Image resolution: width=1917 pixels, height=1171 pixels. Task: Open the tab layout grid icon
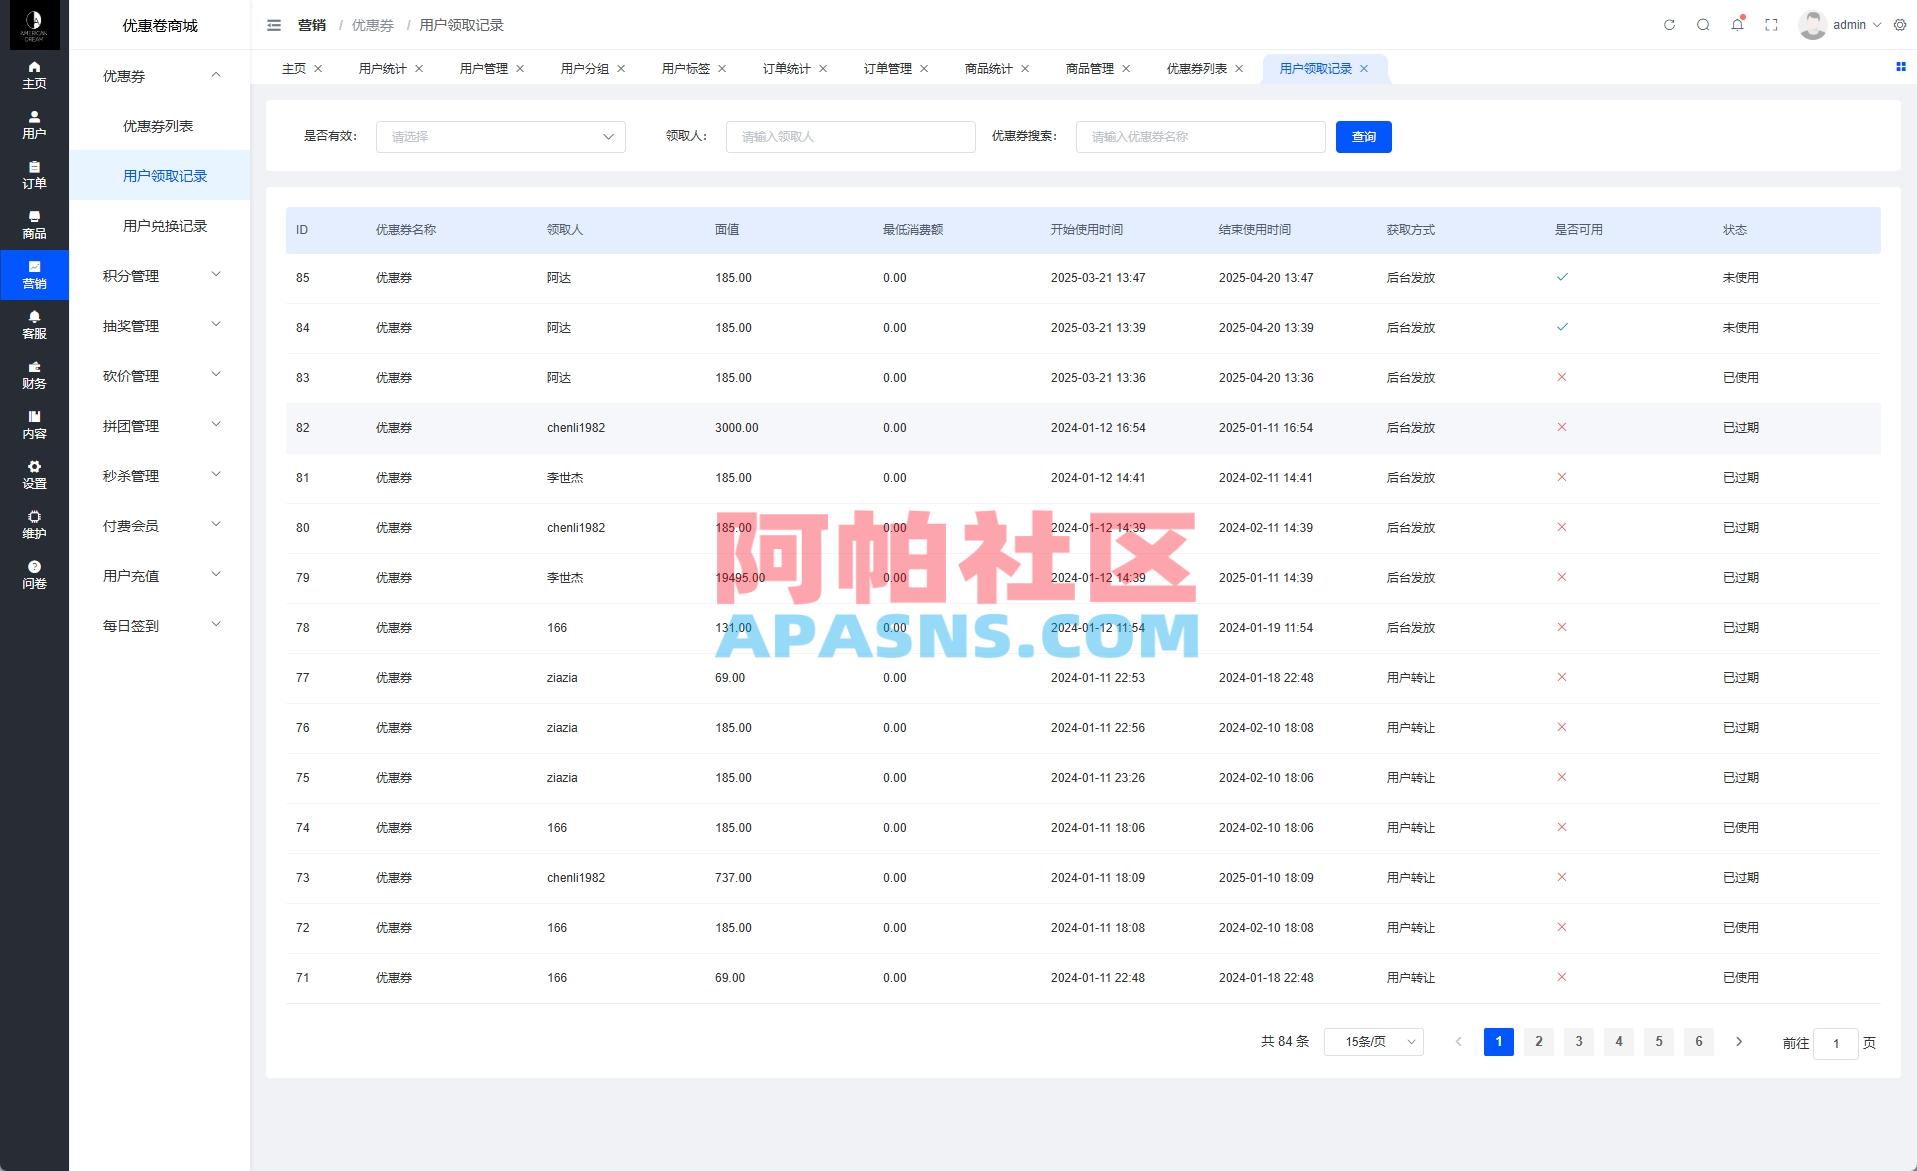[x=1899, y=67]
